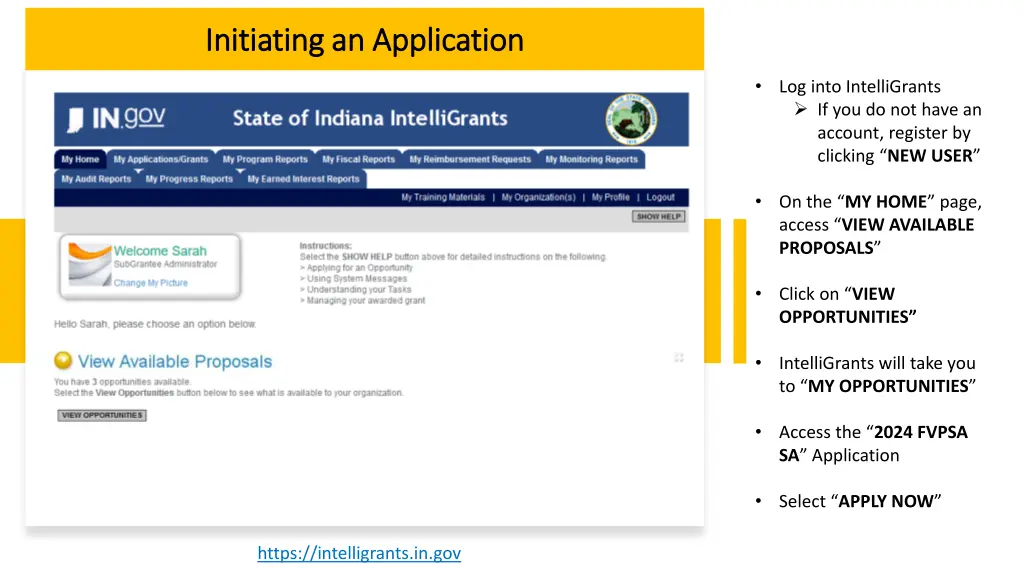Click the '2024 FVPSA SA' Application bullet
1024x576 pixels.
point(872,443)
